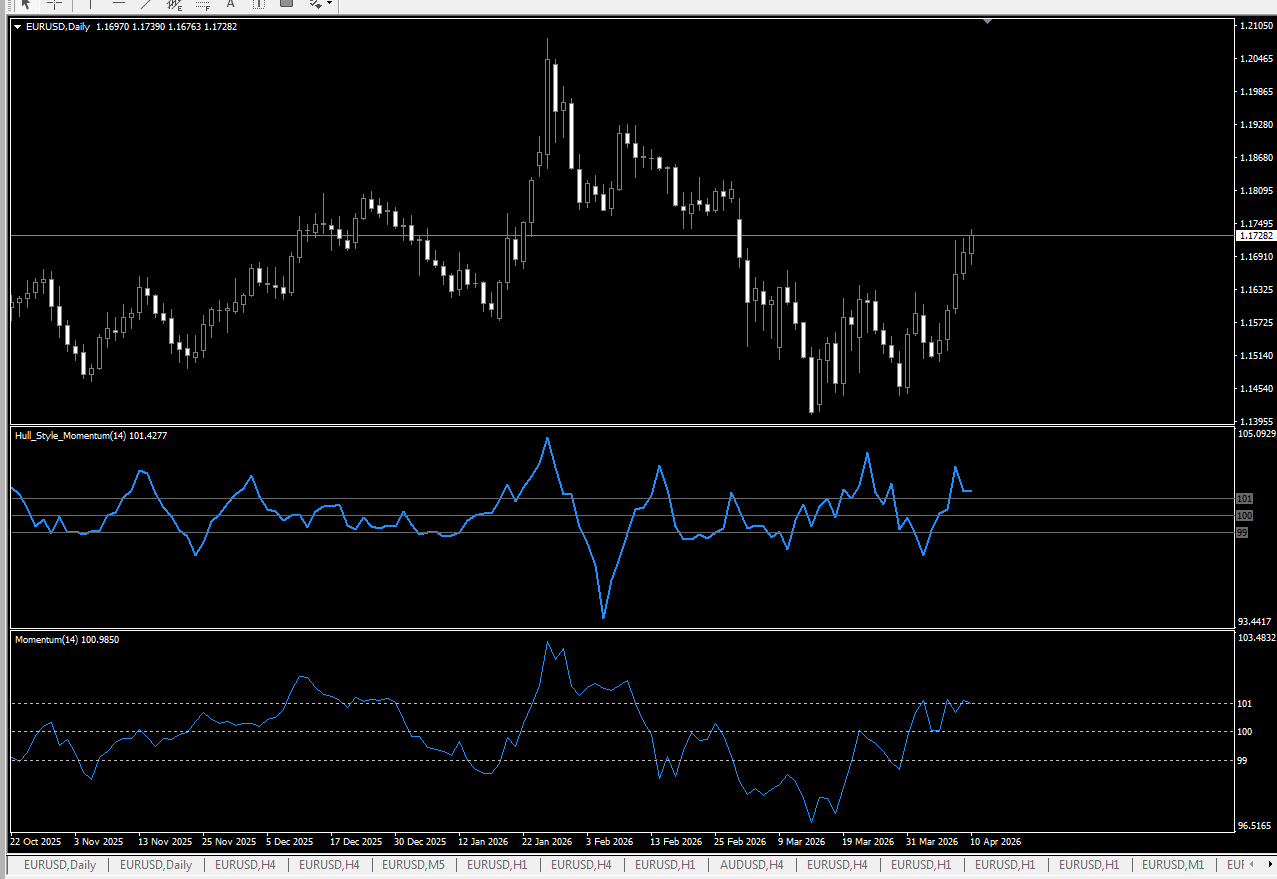The width and height of the screenshot is (1277, 879).
Task: Pick the trendline drawing tool
Action: coord(146,4)
